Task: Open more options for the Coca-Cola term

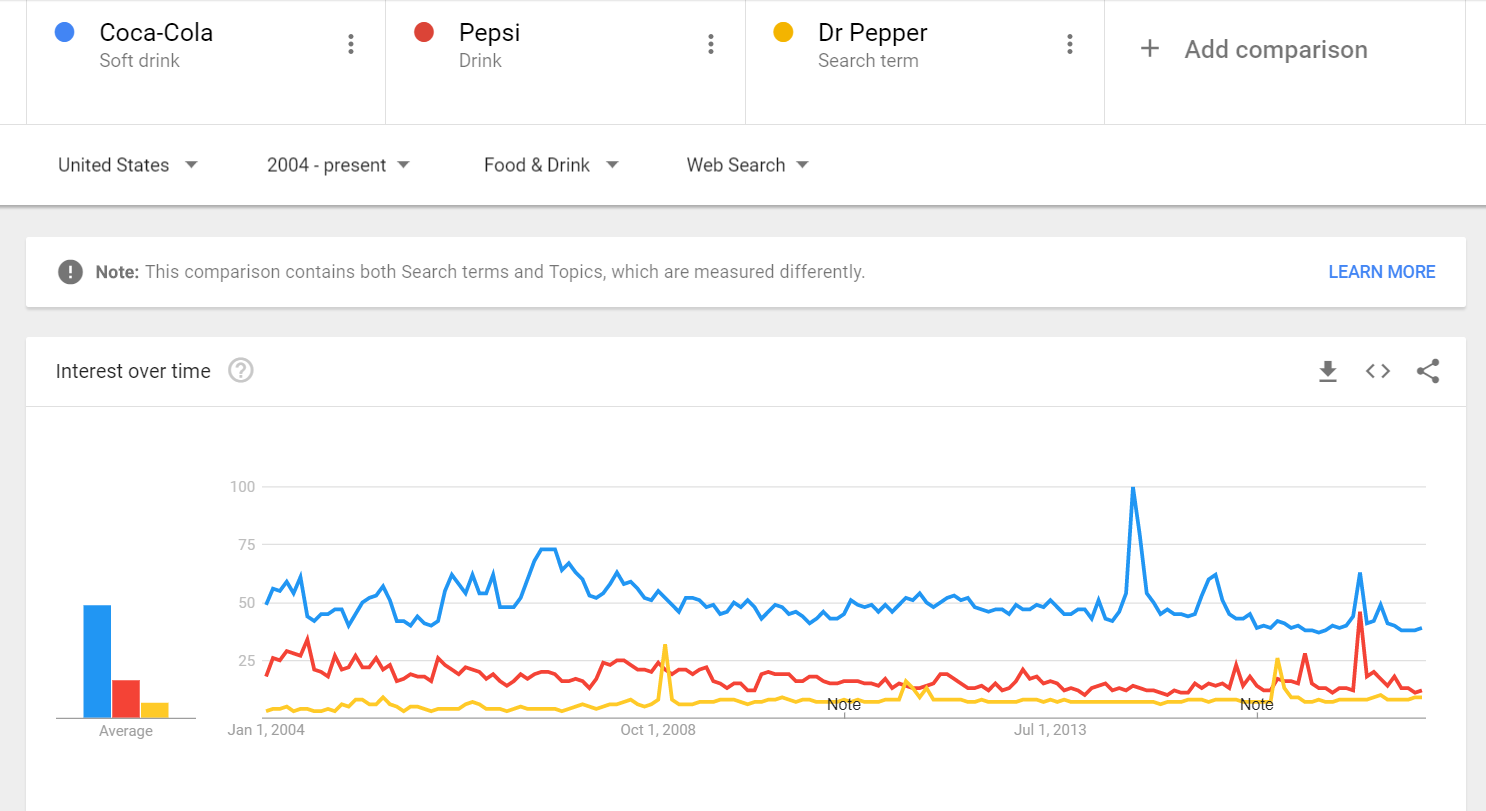Action: 351,44
